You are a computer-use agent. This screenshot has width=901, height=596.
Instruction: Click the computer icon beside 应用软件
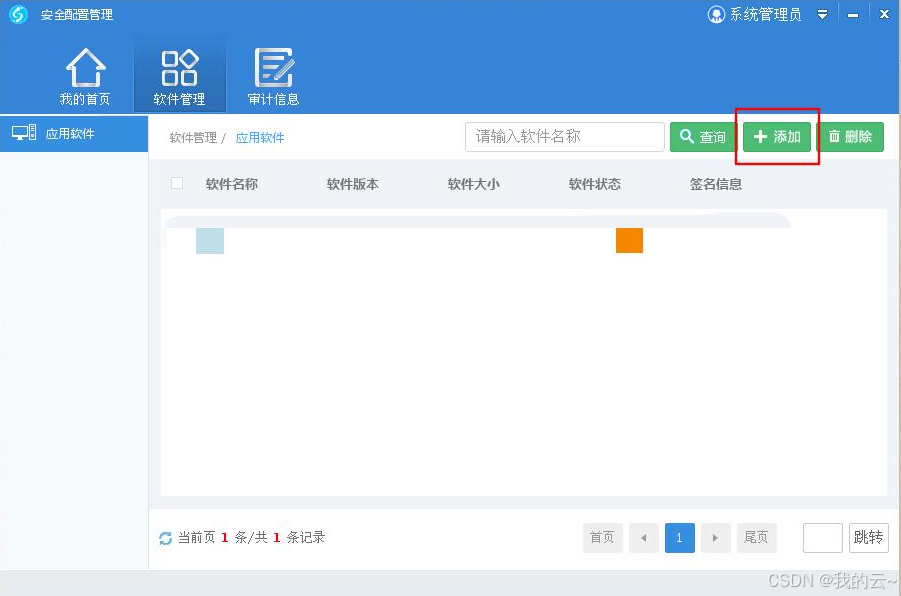24,133
